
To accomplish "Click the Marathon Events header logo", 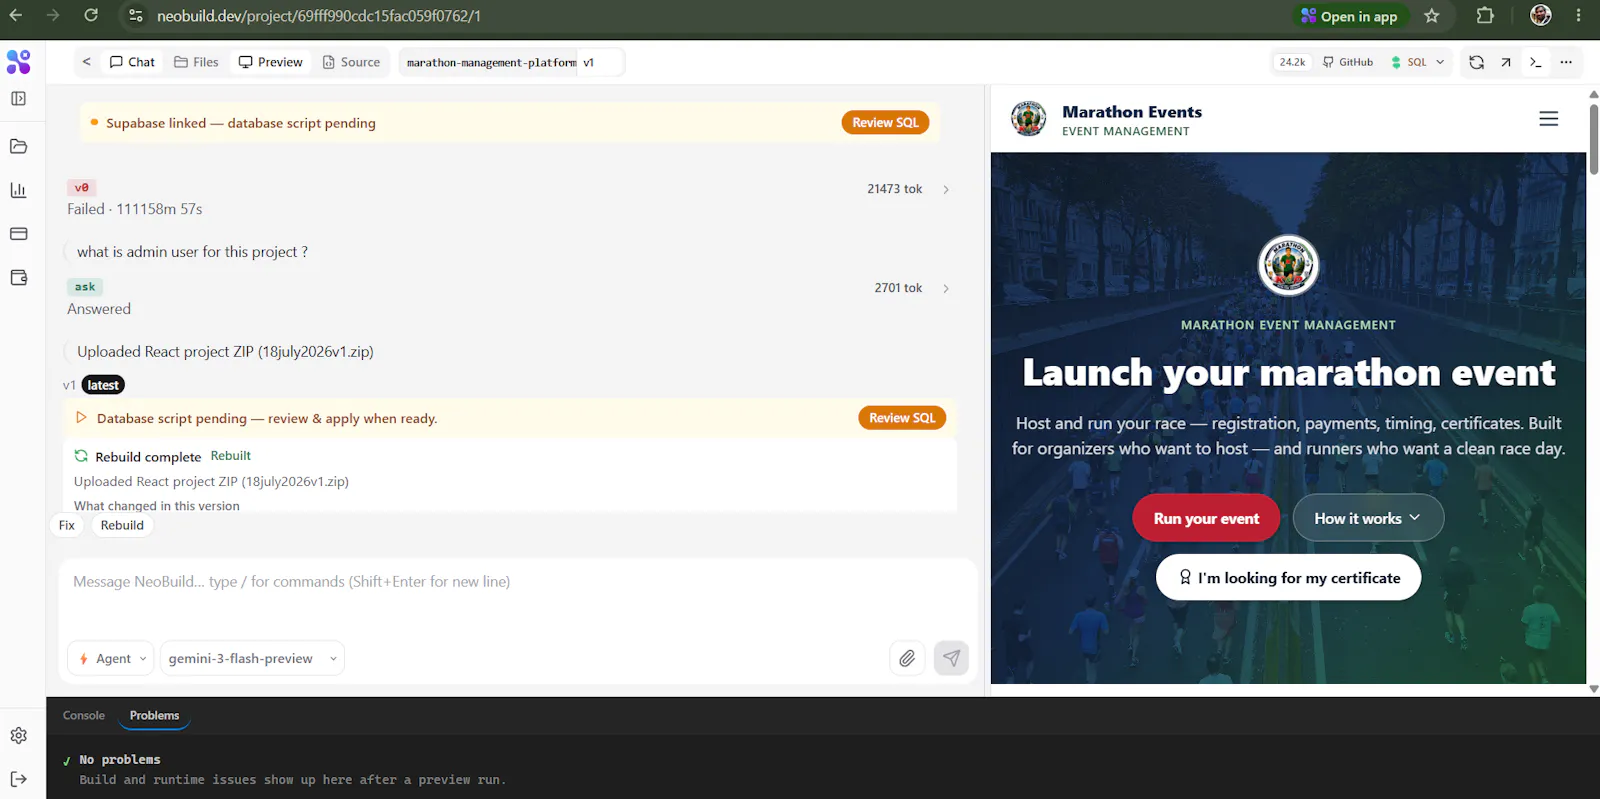I will click(1028, 119).
